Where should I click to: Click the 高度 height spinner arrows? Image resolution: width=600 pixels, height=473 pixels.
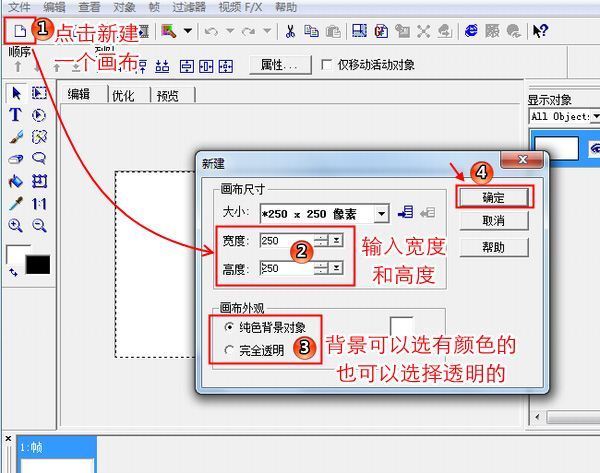(321, 268)
